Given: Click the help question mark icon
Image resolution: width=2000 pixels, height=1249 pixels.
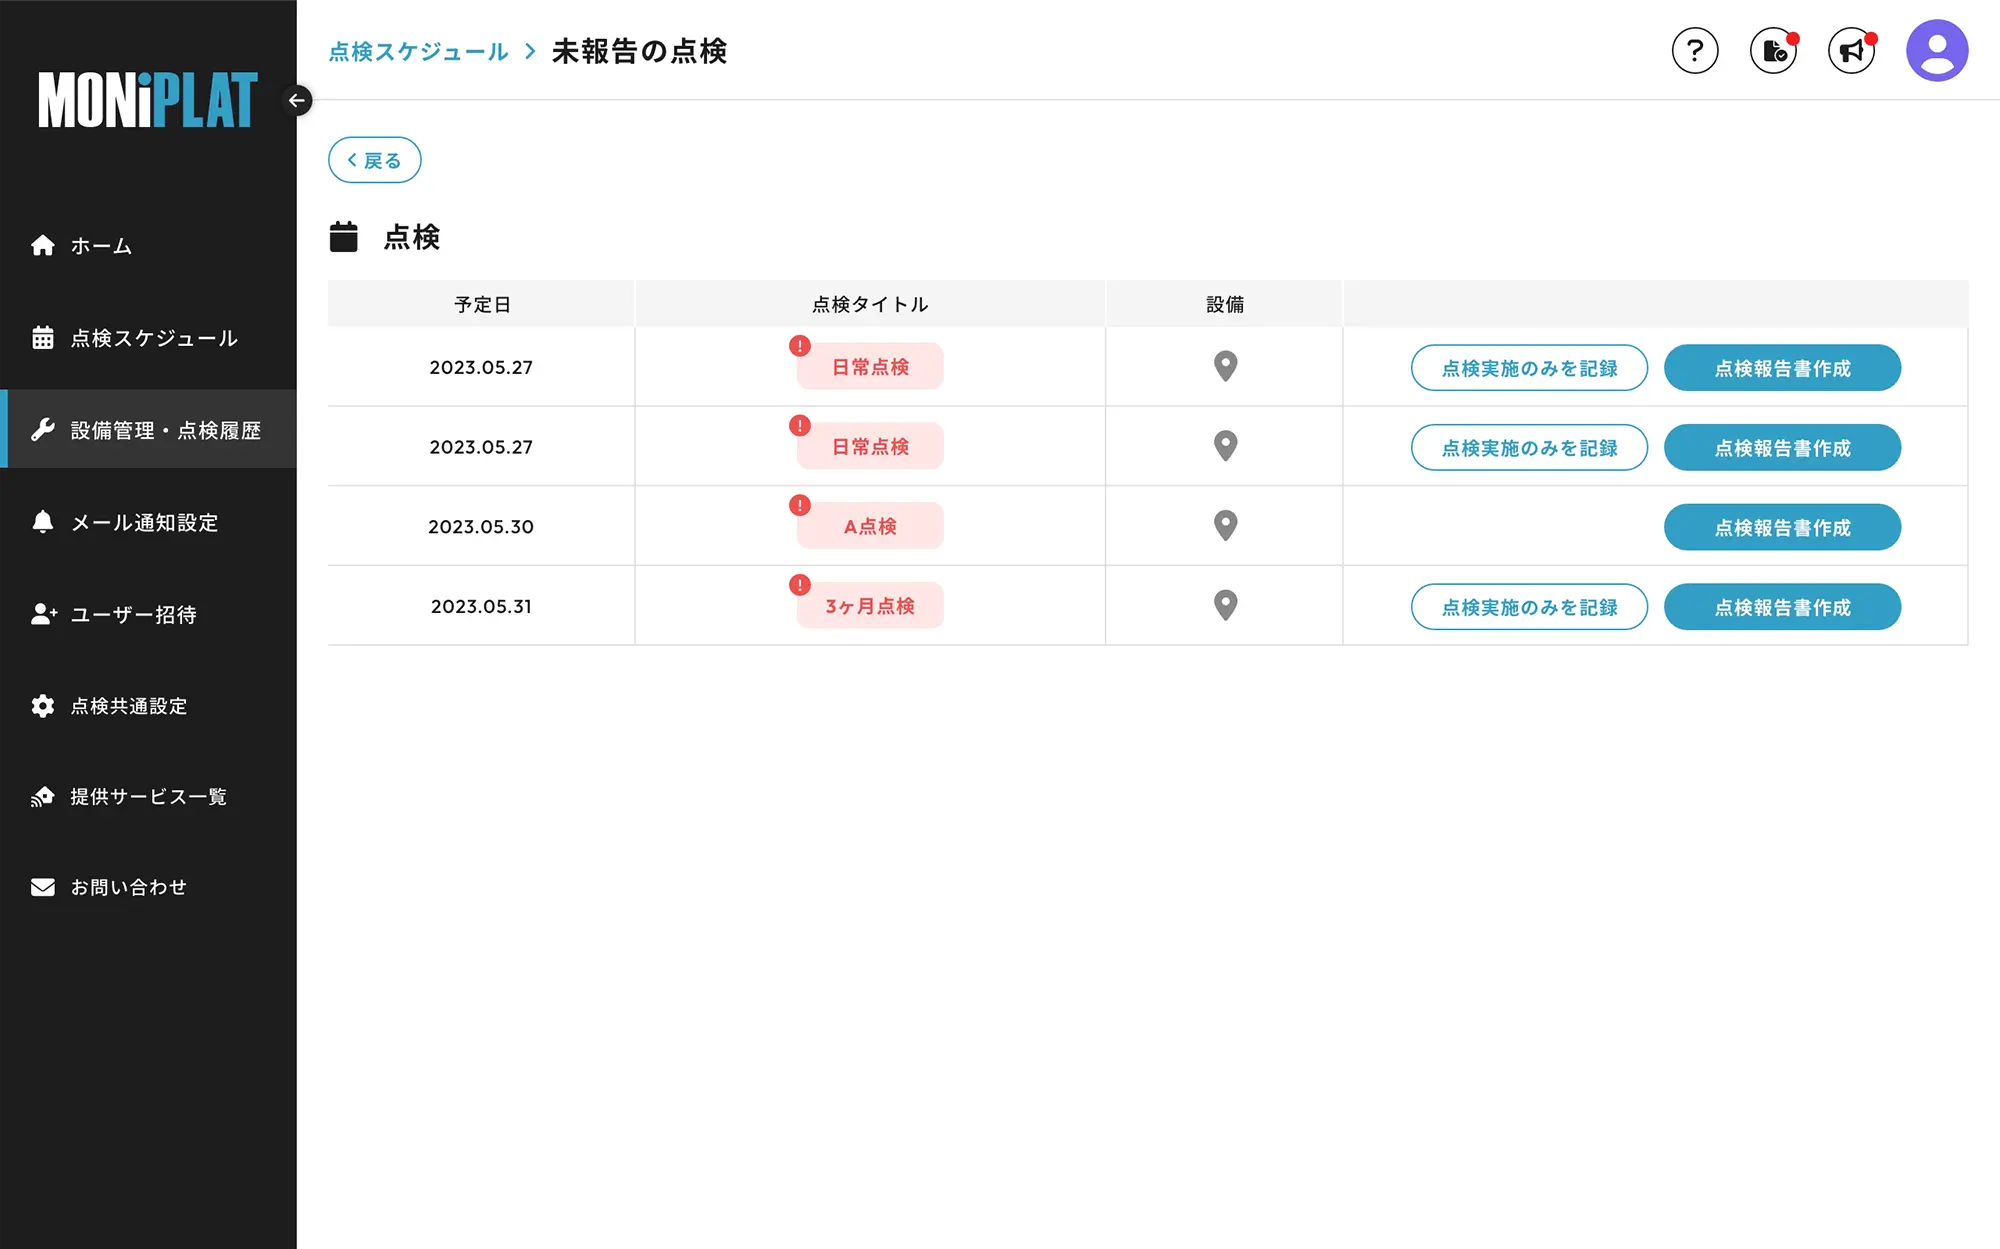Looking at the screenshot, I should (1695, 50).
